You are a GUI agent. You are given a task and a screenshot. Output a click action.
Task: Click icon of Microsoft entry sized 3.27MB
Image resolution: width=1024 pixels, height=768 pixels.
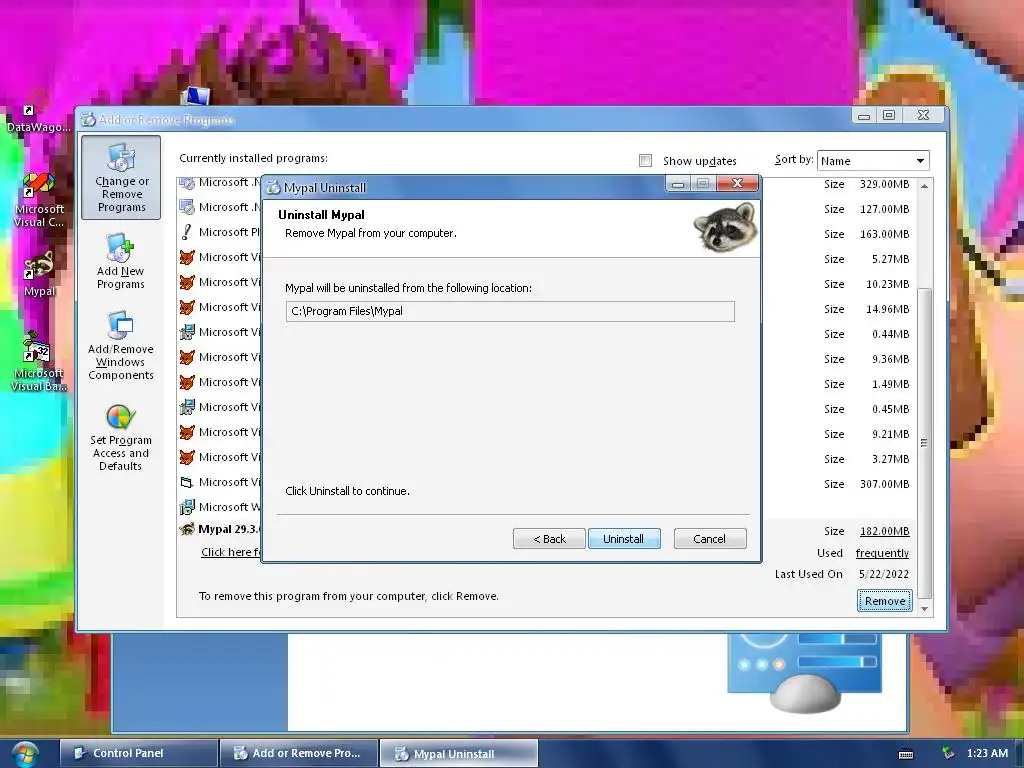click(187, 456)
